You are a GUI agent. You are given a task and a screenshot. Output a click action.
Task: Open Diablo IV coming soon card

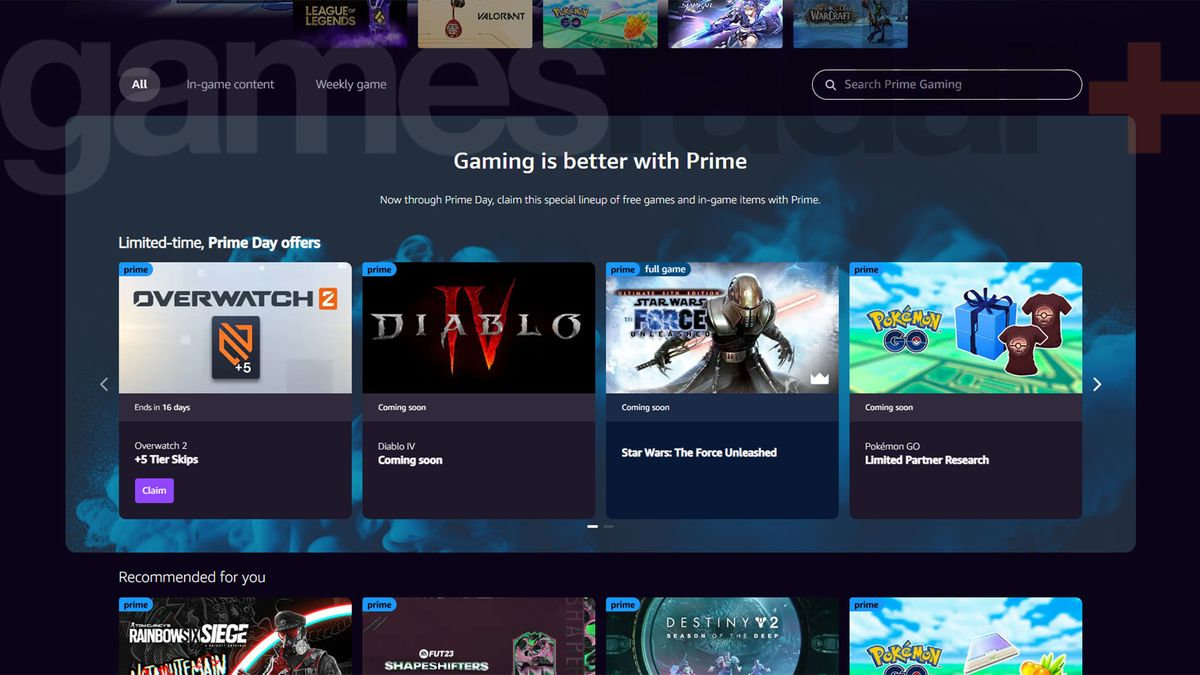click(478, 390)
